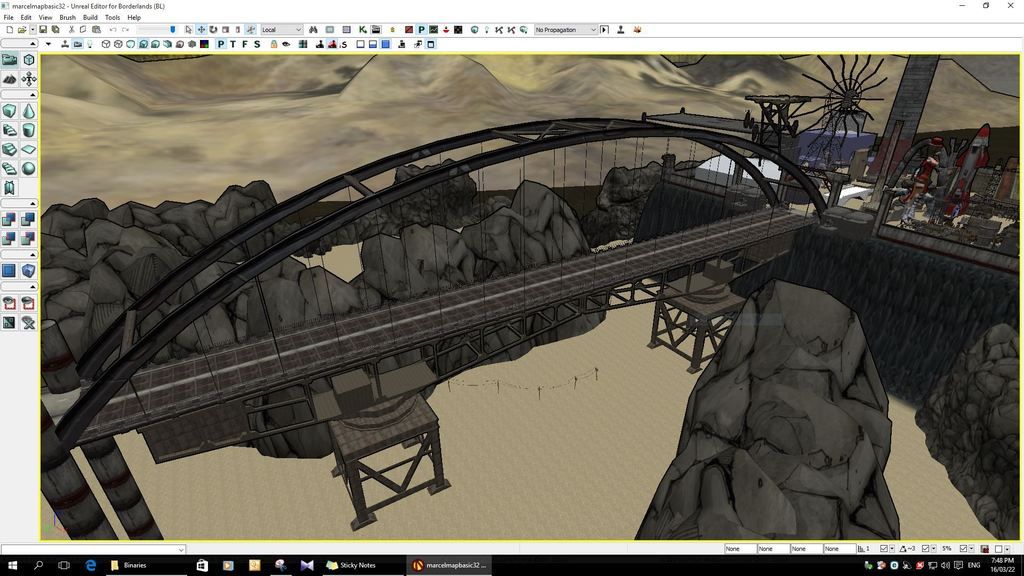Click the Paste clipboard icon
The width and height of the screenshot is (1024, 576).
[96, 29]
